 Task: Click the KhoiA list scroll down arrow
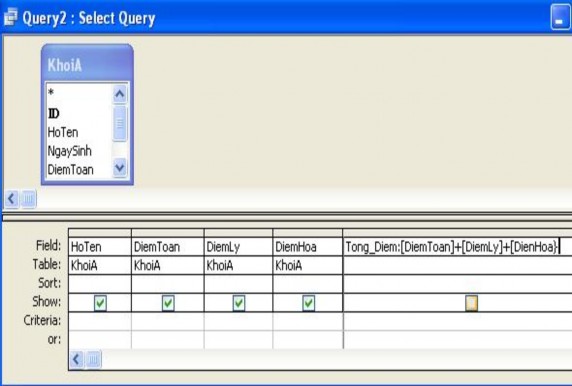point(120,167)
